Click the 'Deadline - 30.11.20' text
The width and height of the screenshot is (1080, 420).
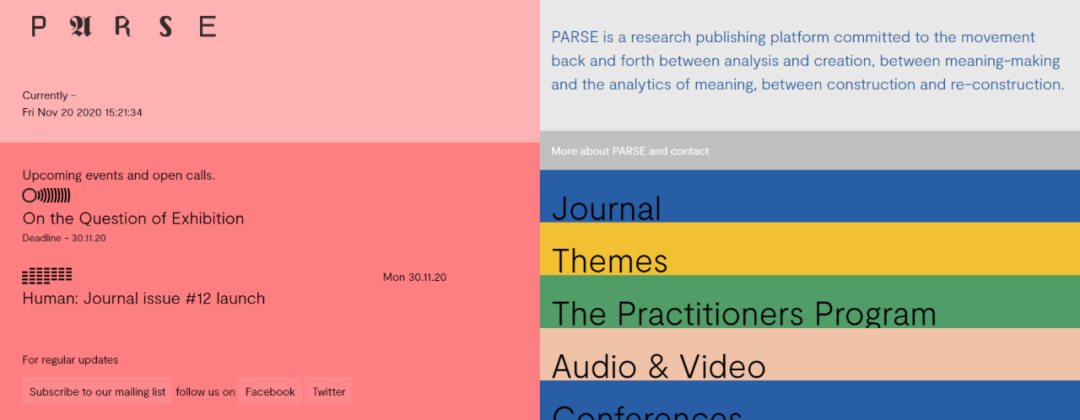click(64, 238)
